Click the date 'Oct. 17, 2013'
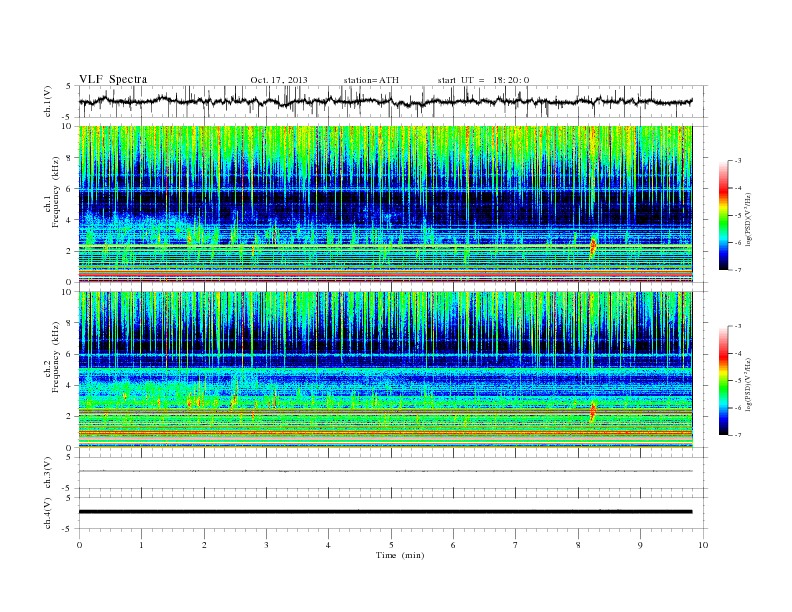This screenshot has width=792, height=612. [279, 80]
